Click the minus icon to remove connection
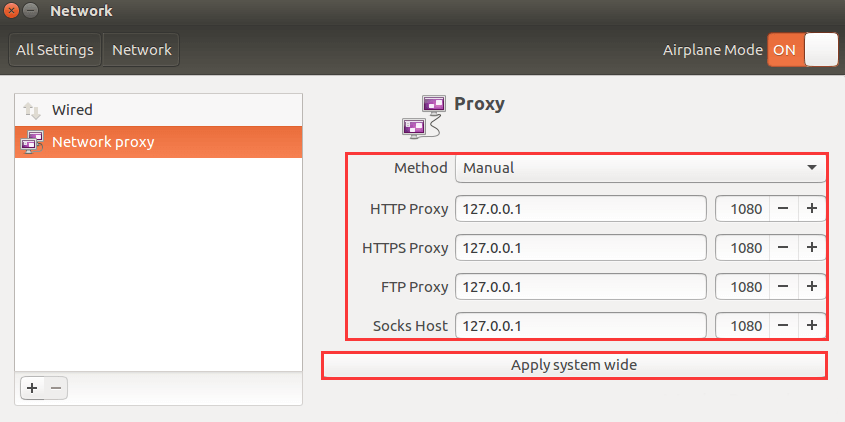845x422 pixels. (x=56, y=388)
